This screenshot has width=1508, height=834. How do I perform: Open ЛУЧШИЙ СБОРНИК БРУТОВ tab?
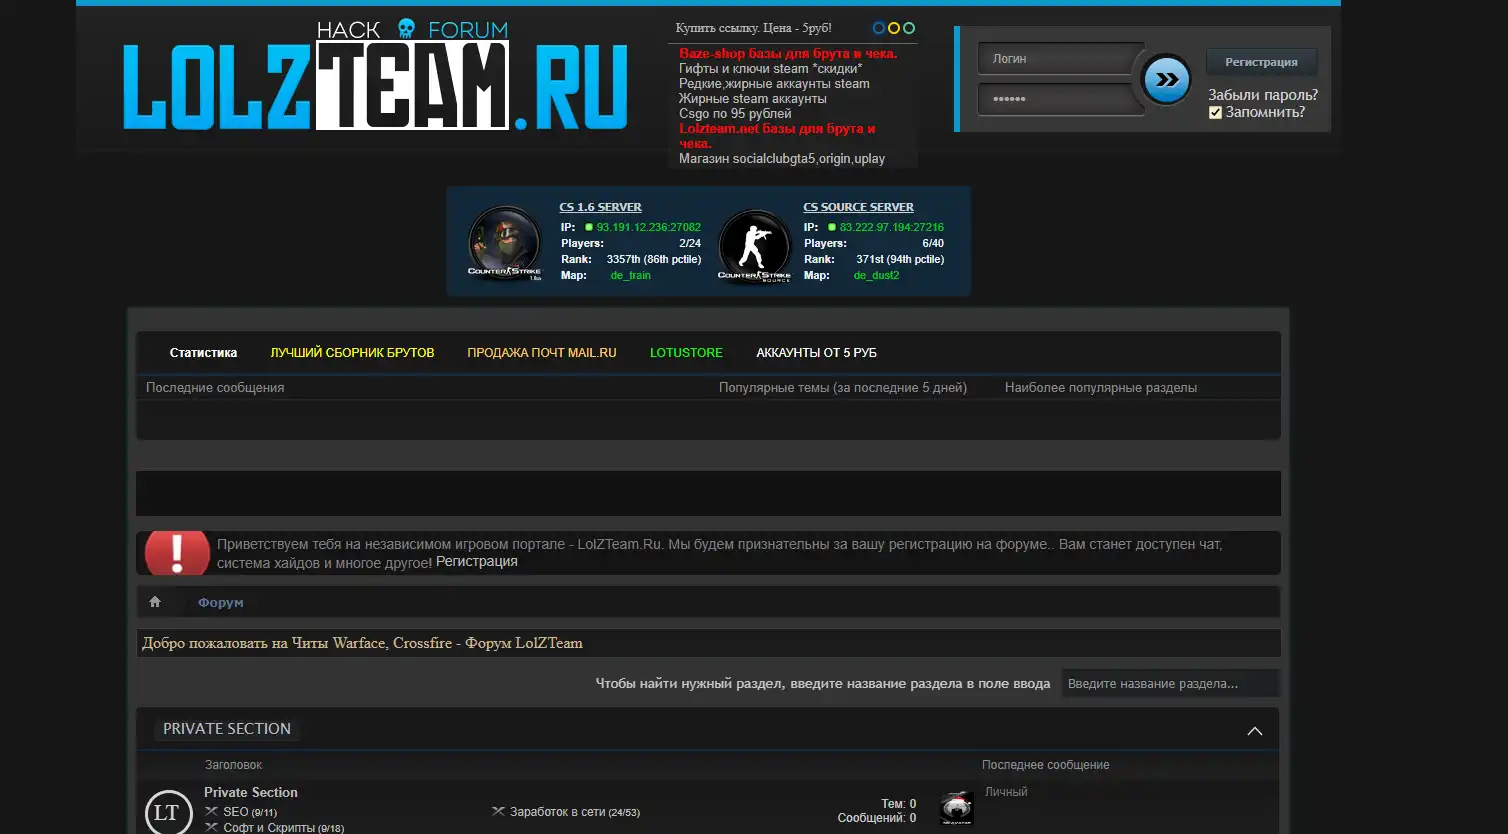coord(352,353)
